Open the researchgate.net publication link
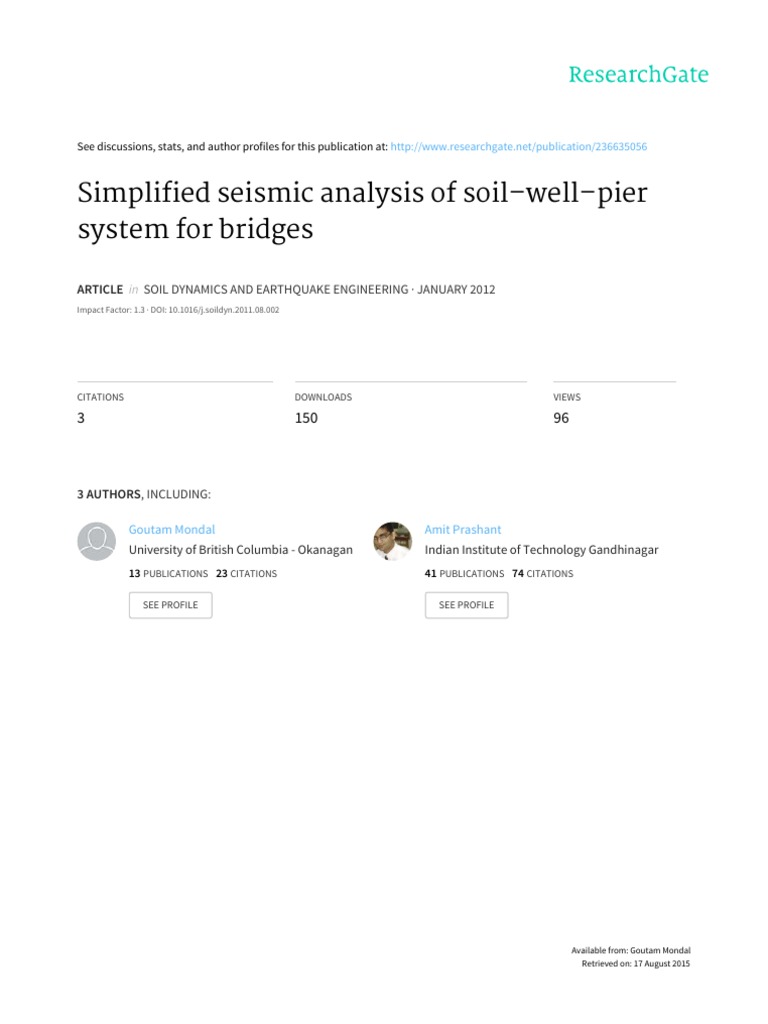The image size is (768, 1024). pyautogui.click(x=519, y=147)
